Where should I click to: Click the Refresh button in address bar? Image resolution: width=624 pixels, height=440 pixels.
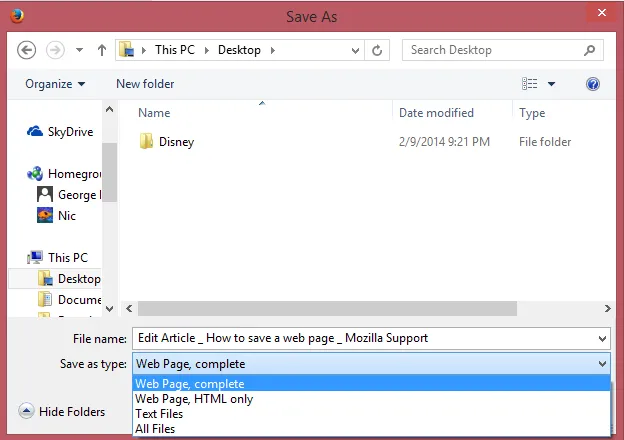click(x=377, y=50)
